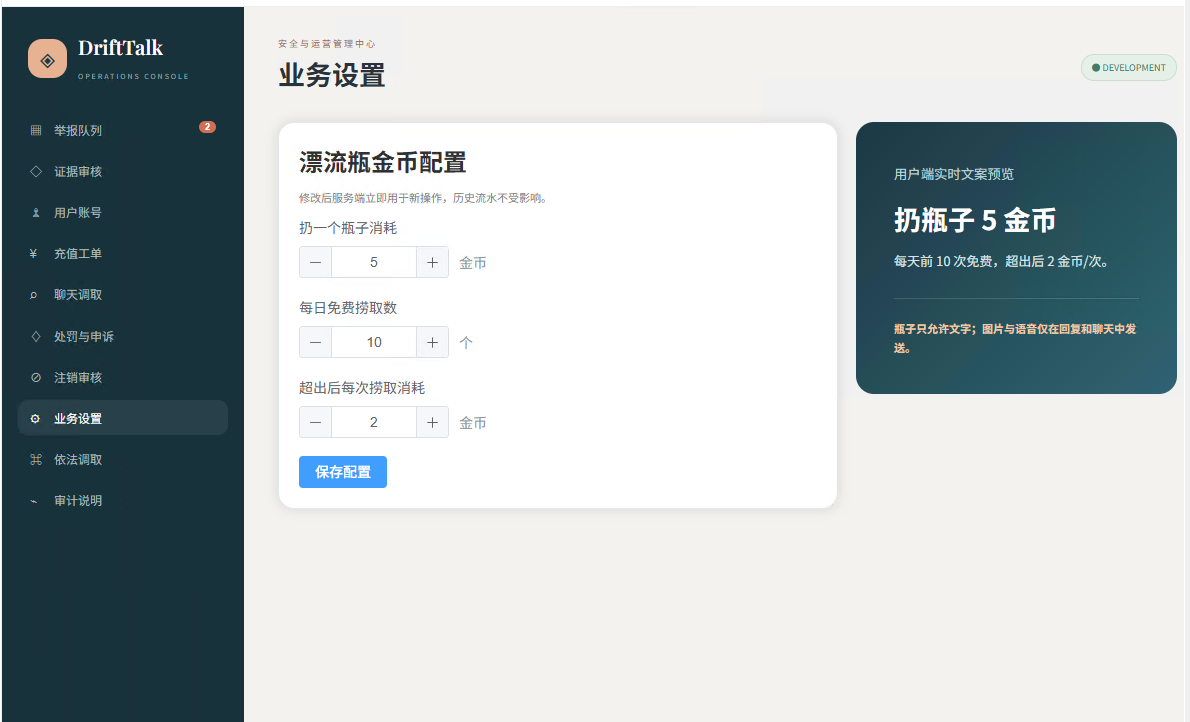Focus the 每日免费捞取数 field showing 10
1190x722 pixels.
click(374, 342)
